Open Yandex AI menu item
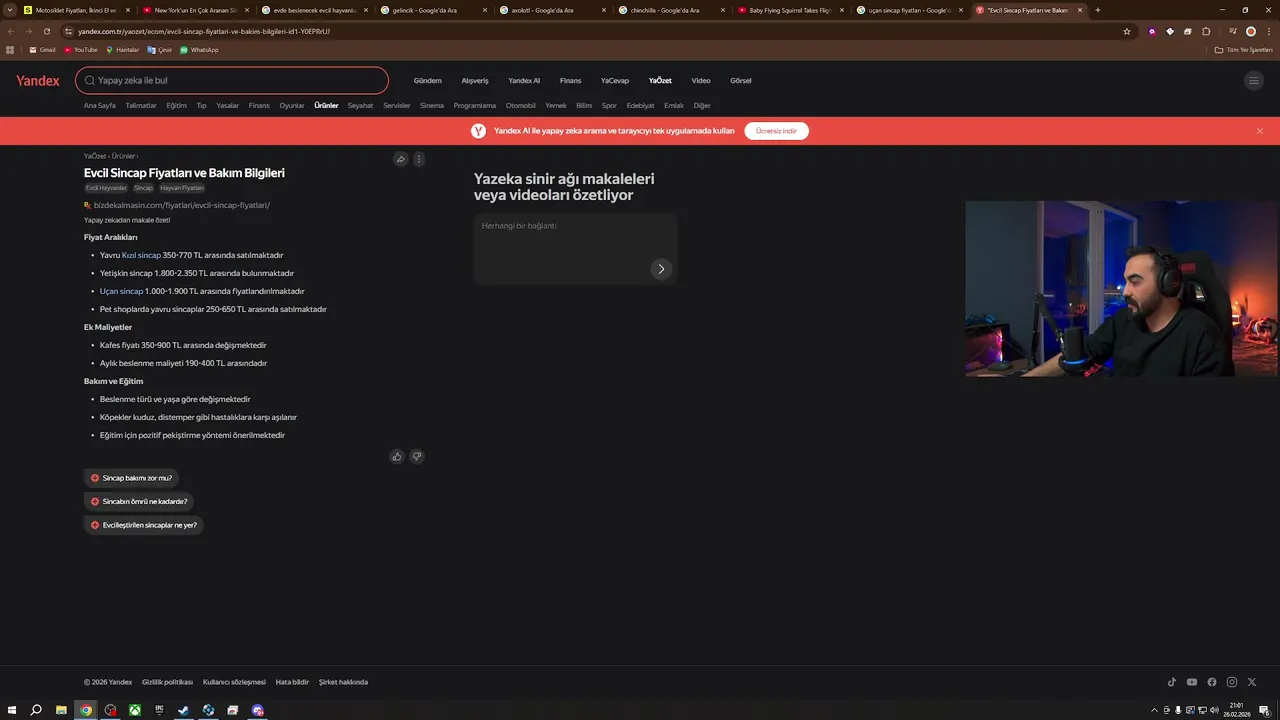 click(524, 81)
